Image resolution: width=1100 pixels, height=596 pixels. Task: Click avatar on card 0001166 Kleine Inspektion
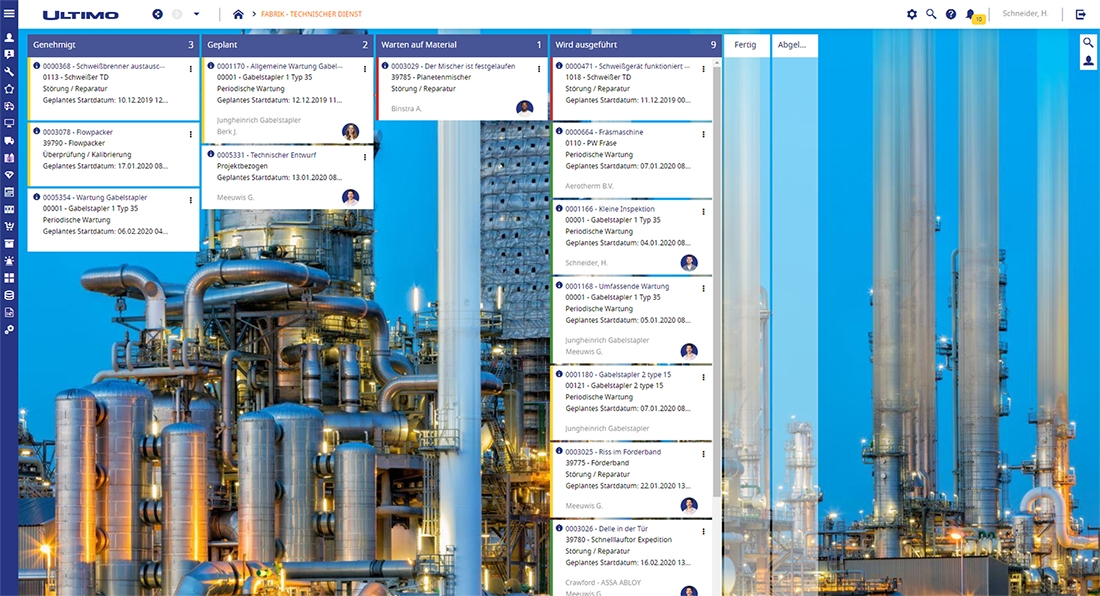689,262
